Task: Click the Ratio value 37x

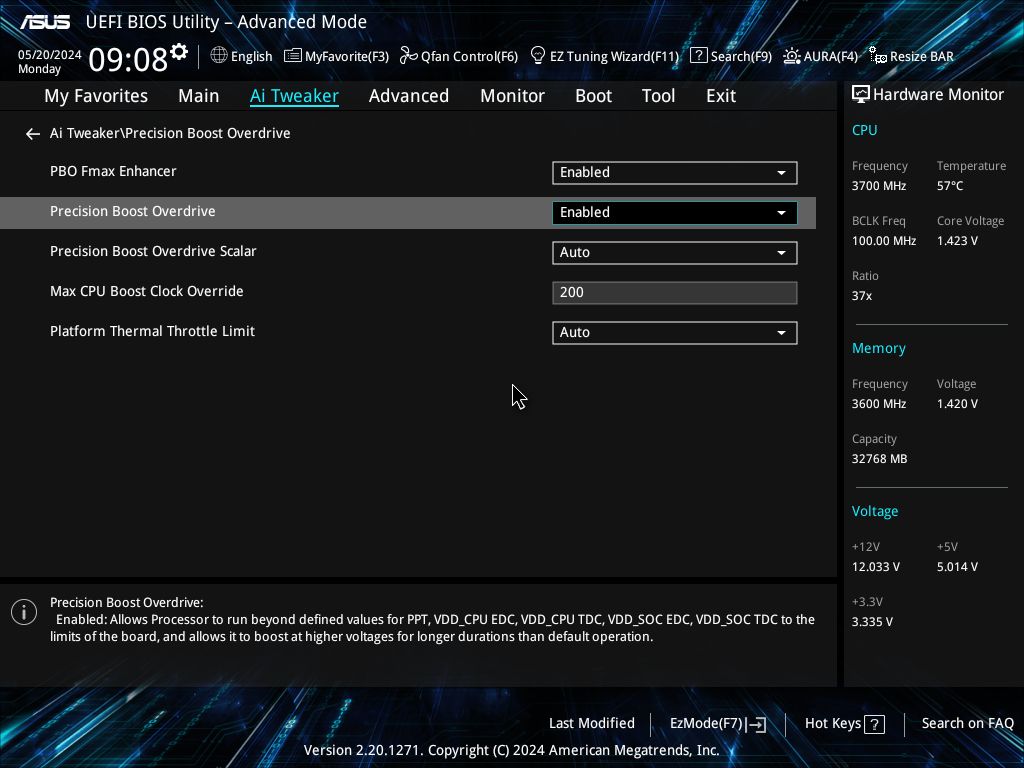Action: [861, 296]
